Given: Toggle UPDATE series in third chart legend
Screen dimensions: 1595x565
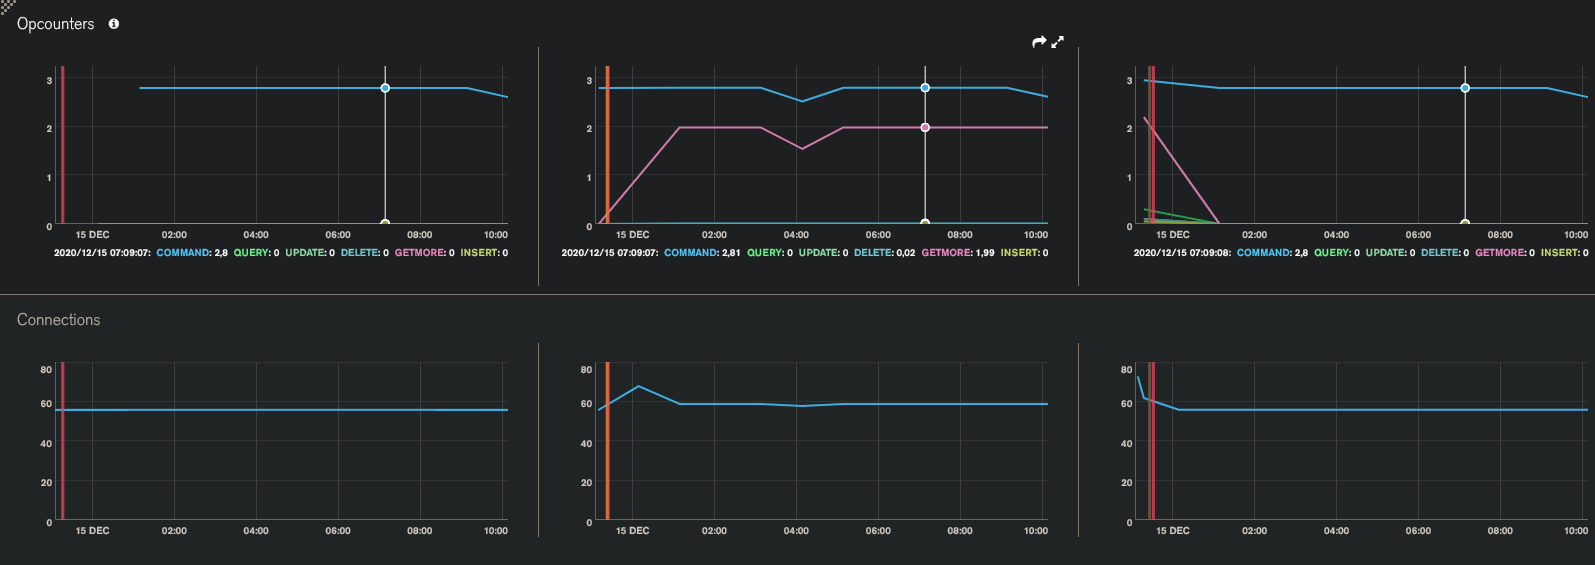Looking at the screenshot, I should click(1390, 253).
